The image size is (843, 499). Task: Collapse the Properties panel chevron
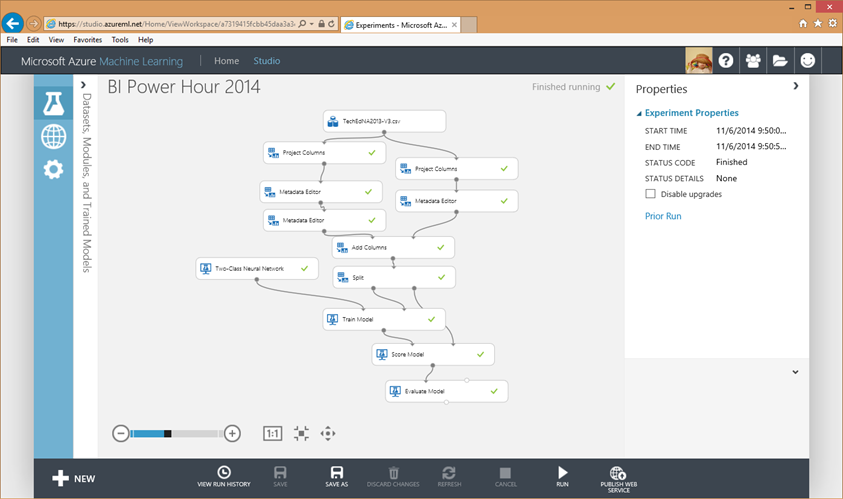(796, 86)
